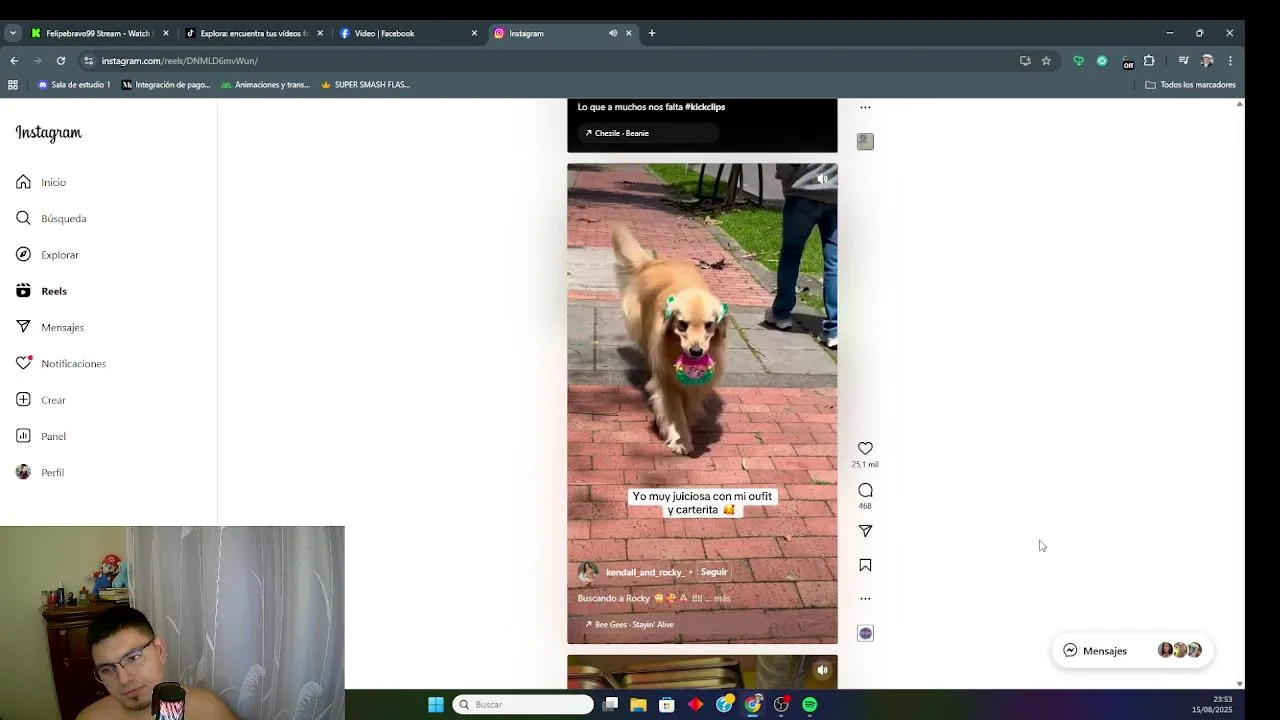Toggle sound on the dog reel
Viewport: 1280px width, 720px height.
click(822, 179)
